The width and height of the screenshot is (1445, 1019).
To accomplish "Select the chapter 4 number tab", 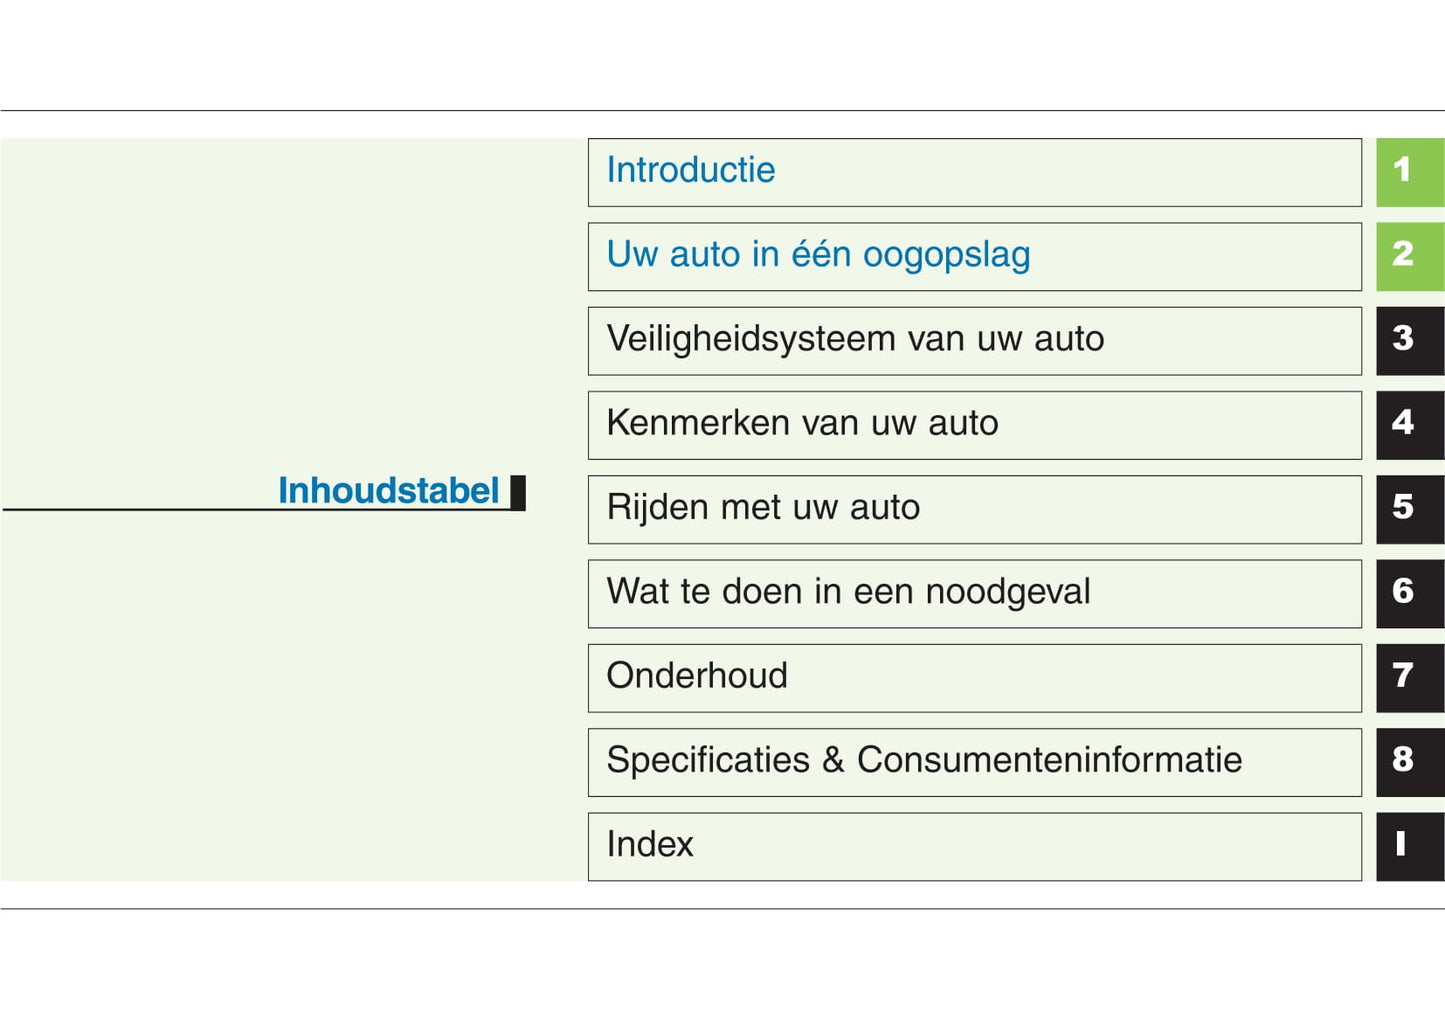I will (x=1409, y=424).
